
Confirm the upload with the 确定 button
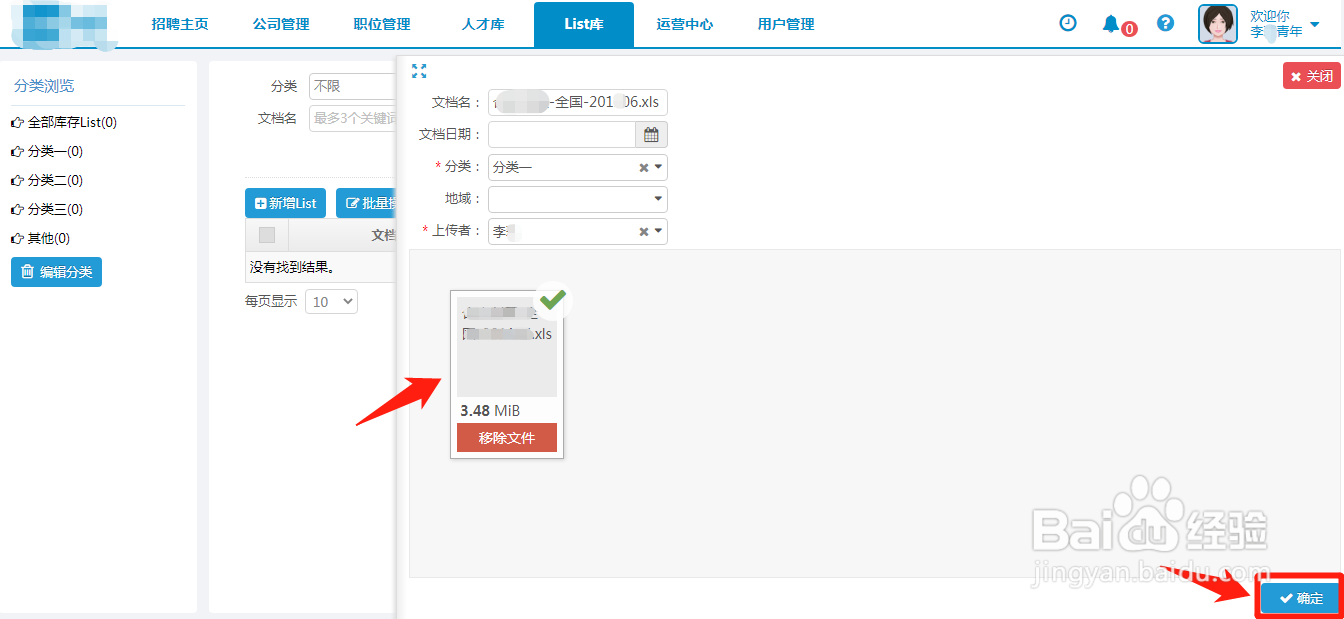1299,597
